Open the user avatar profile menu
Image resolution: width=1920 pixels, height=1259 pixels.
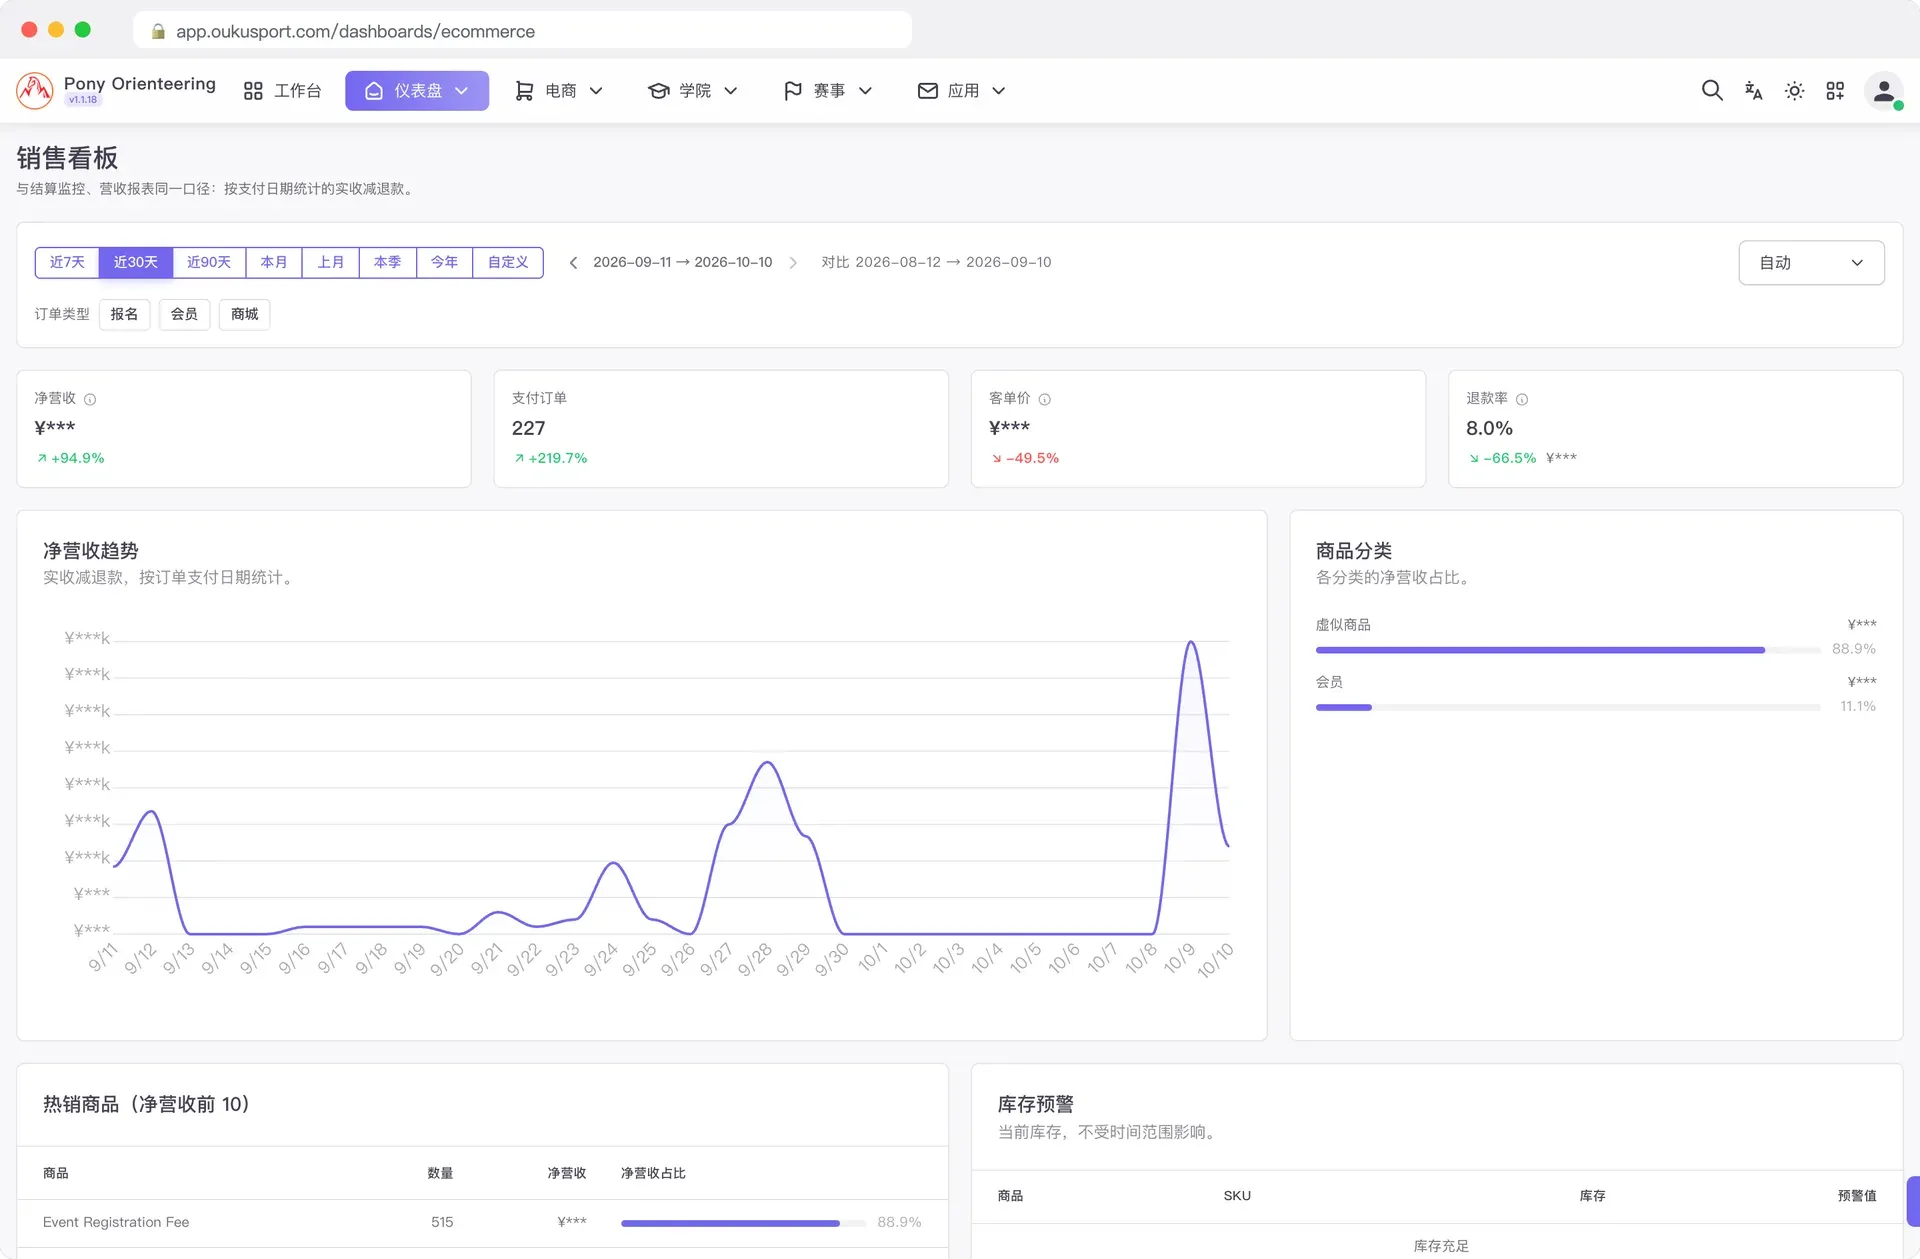(x=1884, y=90)
